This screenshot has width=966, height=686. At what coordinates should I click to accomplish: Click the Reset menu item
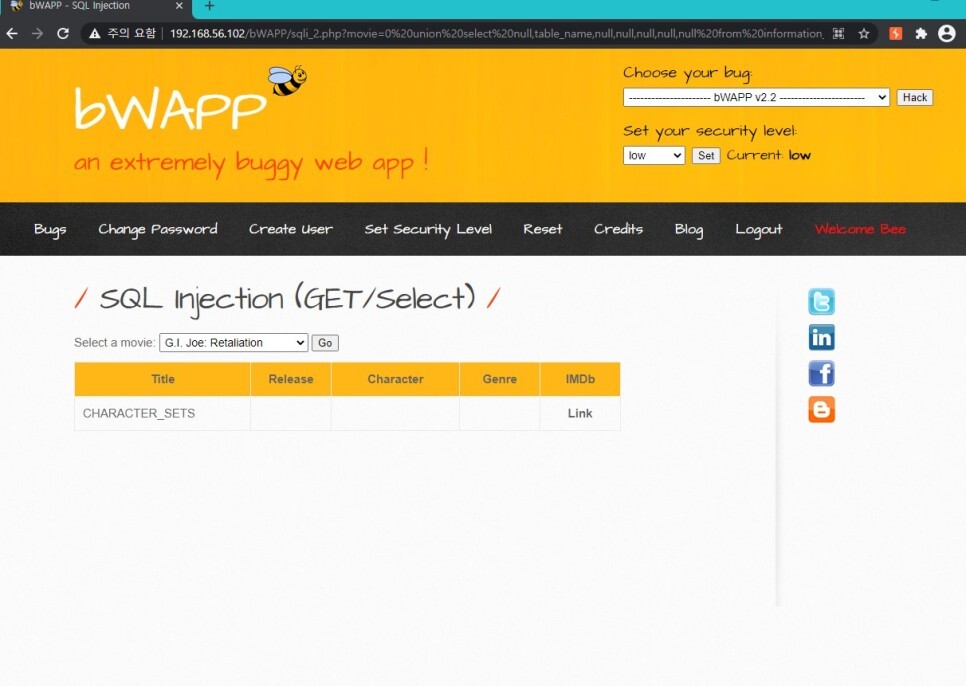pyautogui.click(x=543, y=229)
